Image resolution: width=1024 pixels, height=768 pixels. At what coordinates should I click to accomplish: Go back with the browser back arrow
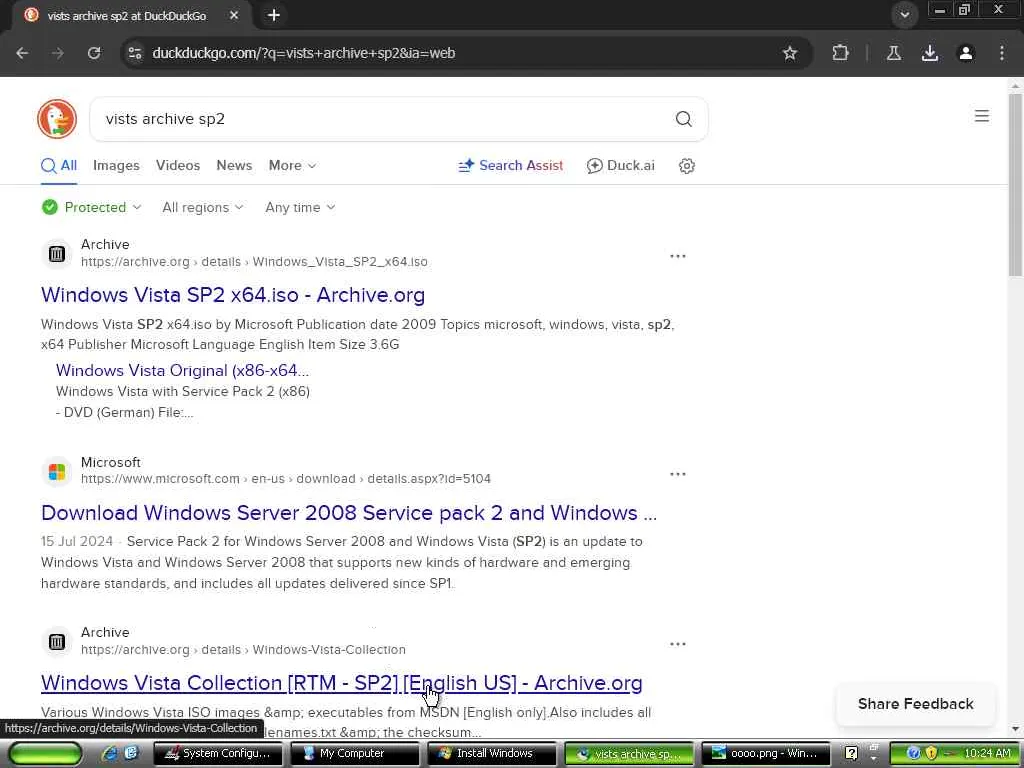pyautogui.click(x=22, y=53)
